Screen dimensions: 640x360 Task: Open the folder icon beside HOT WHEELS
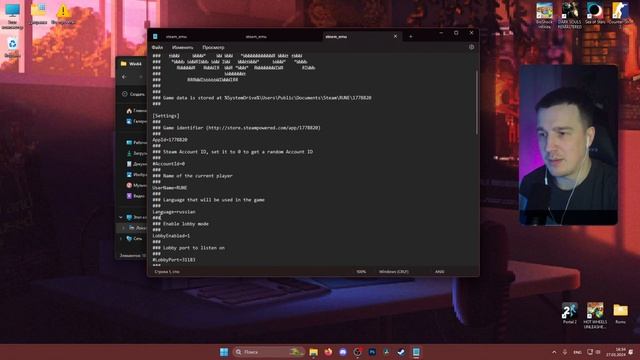click(x=620, y=313)
